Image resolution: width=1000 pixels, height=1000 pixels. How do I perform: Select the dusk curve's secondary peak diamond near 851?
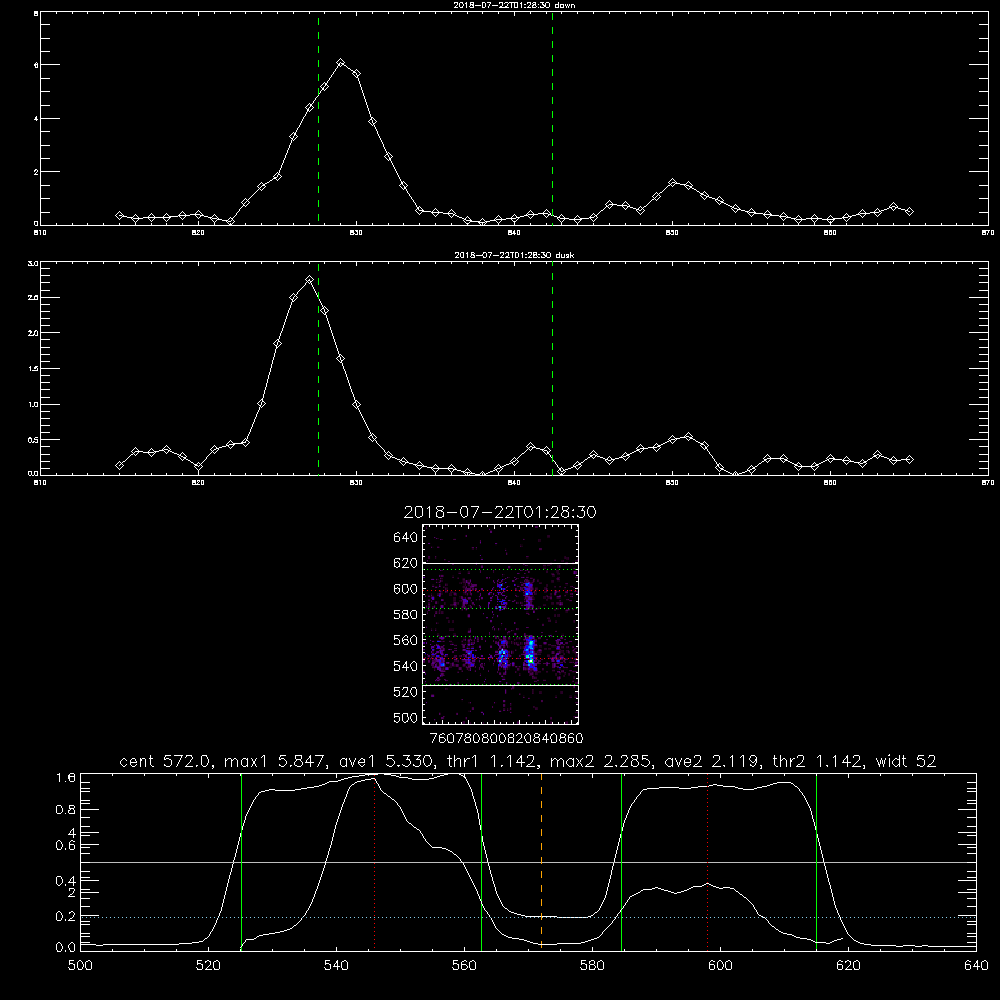point(688,436)
